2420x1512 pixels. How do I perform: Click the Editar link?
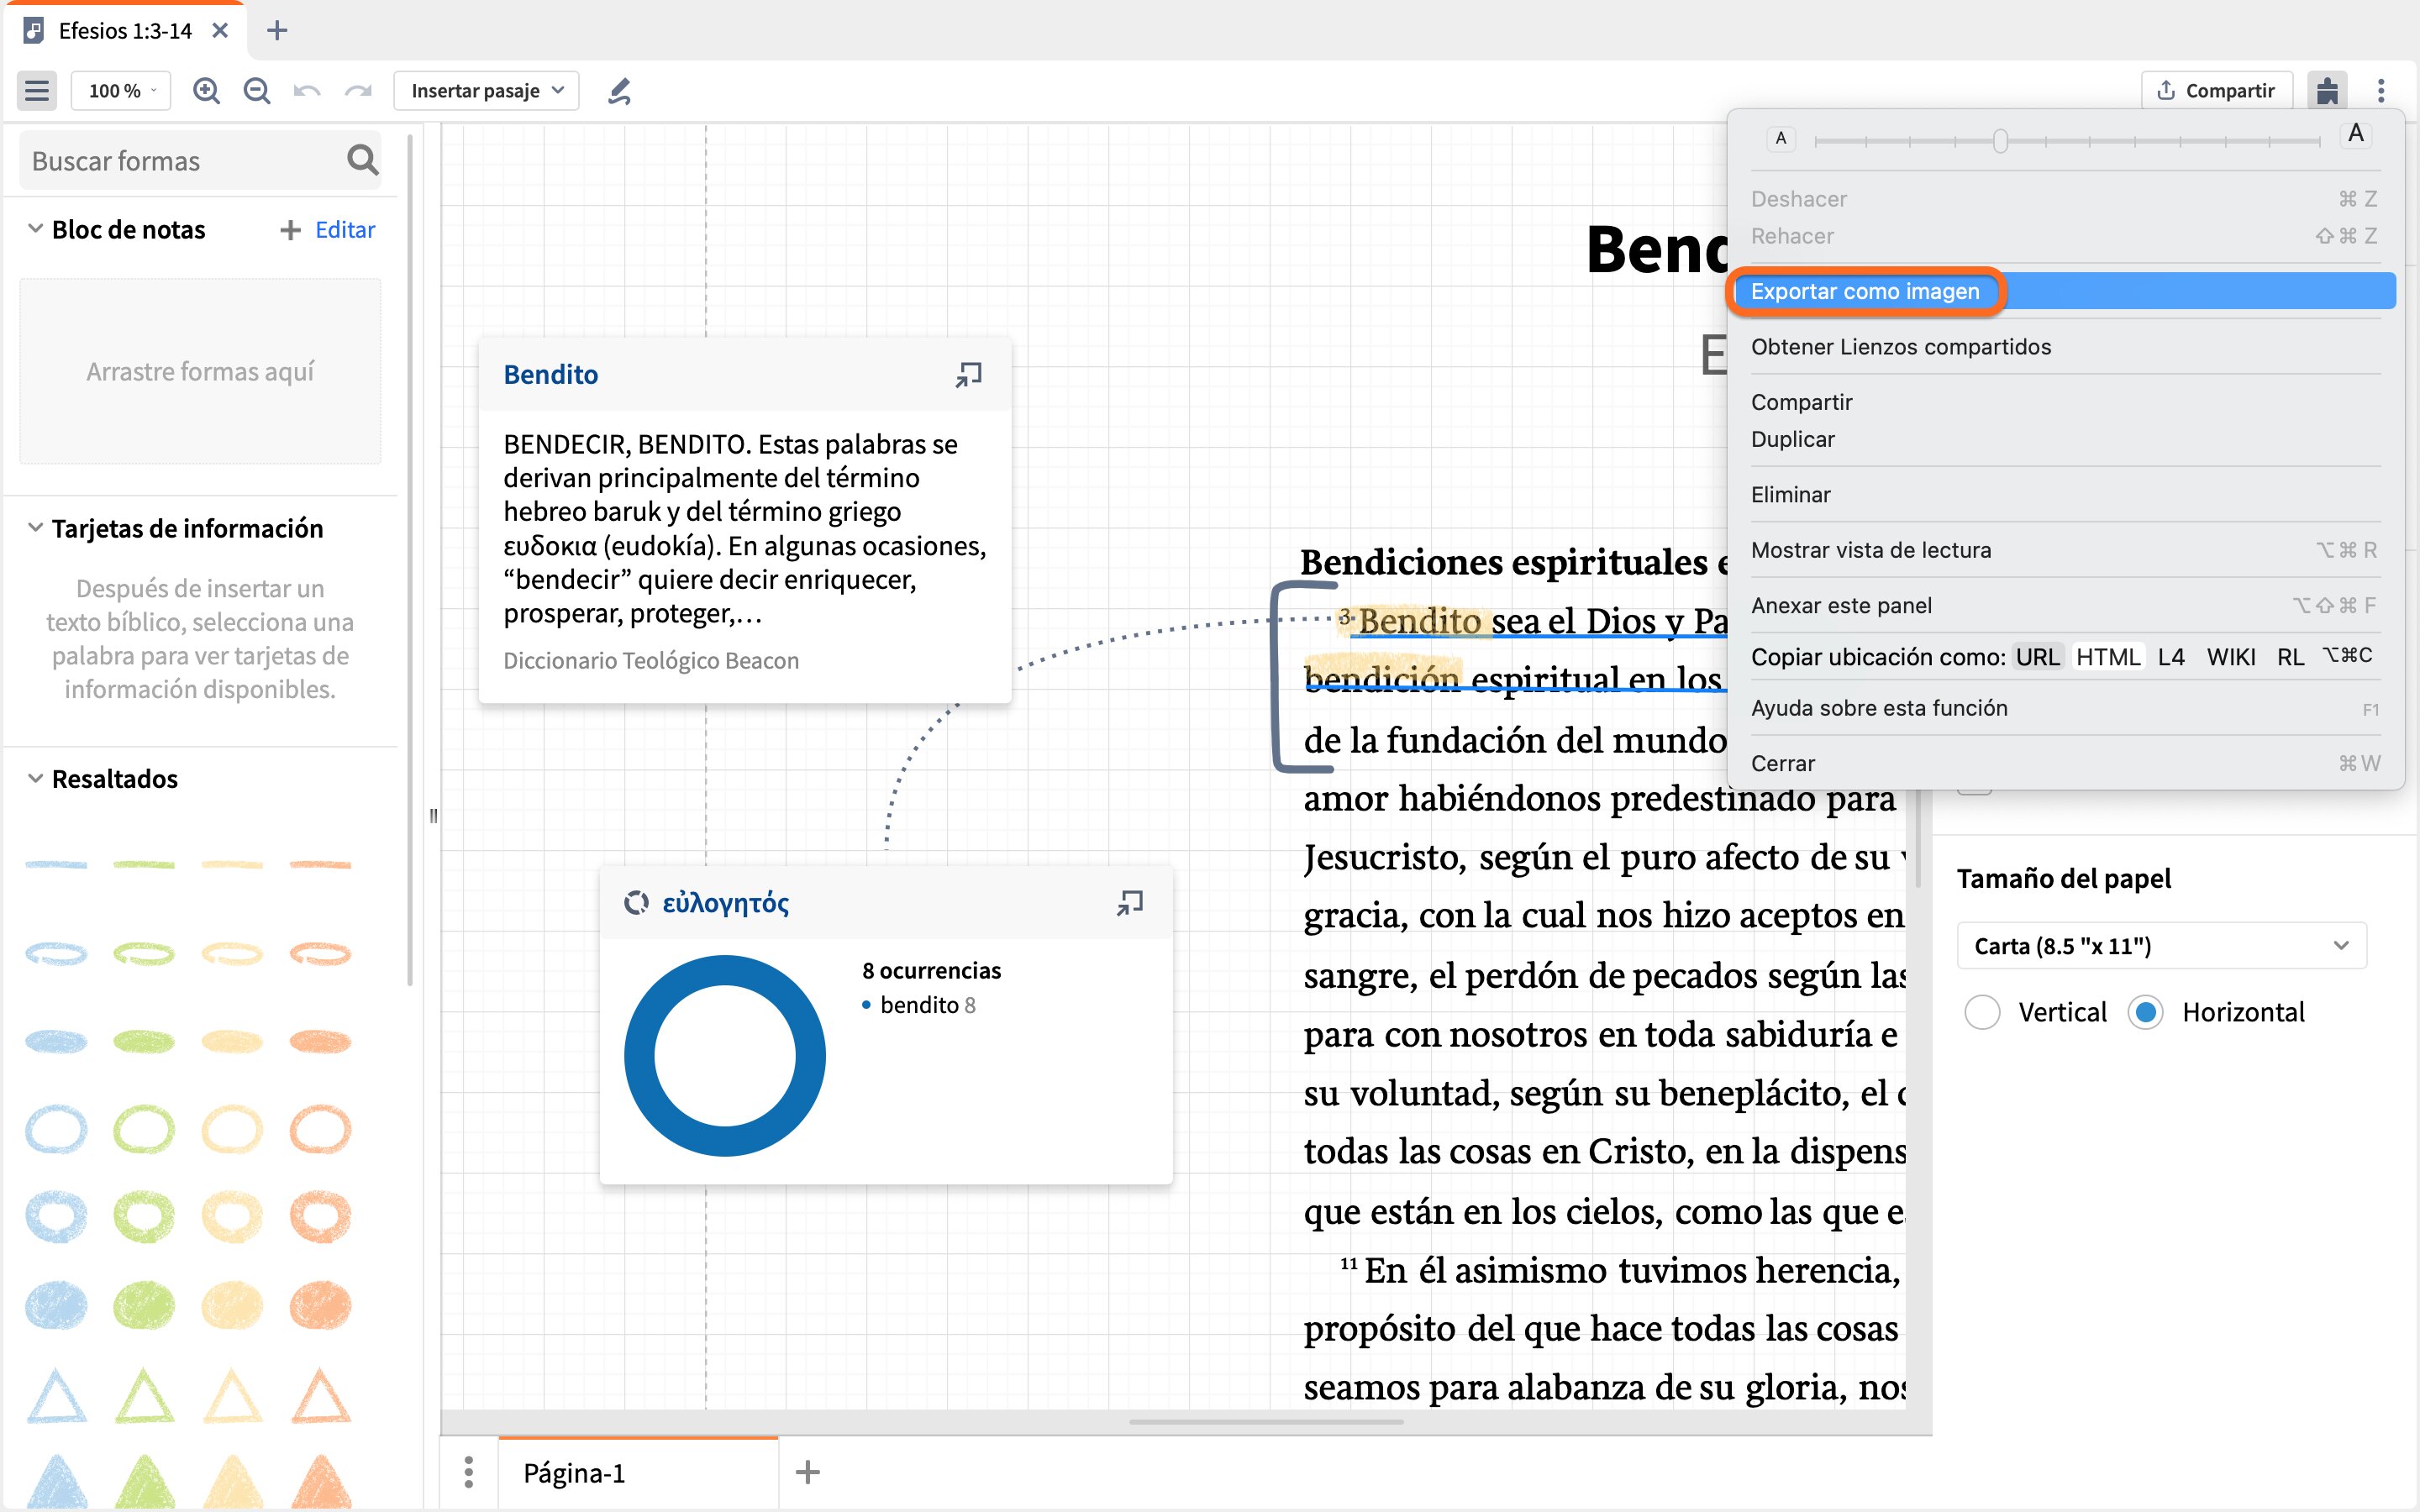tap(345, 230)
